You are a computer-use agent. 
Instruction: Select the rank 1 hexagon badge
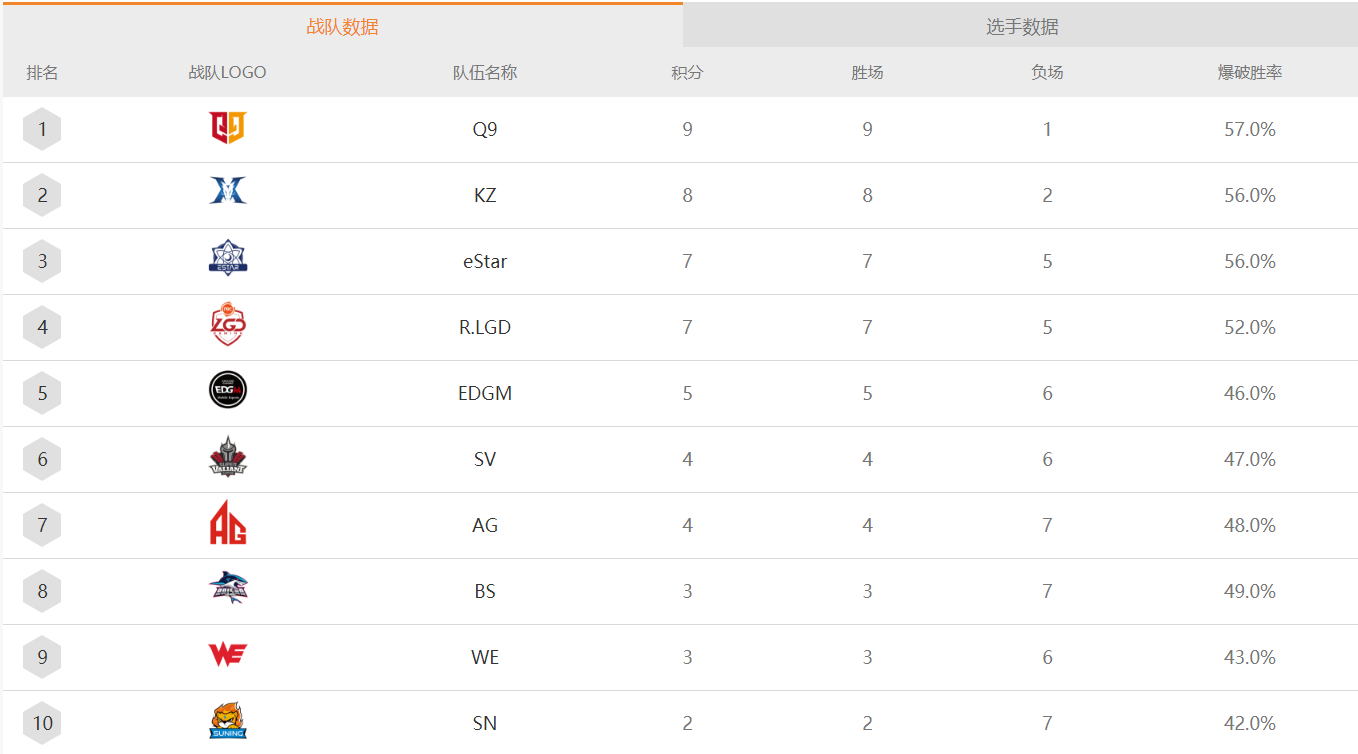[x=42, y=129]
